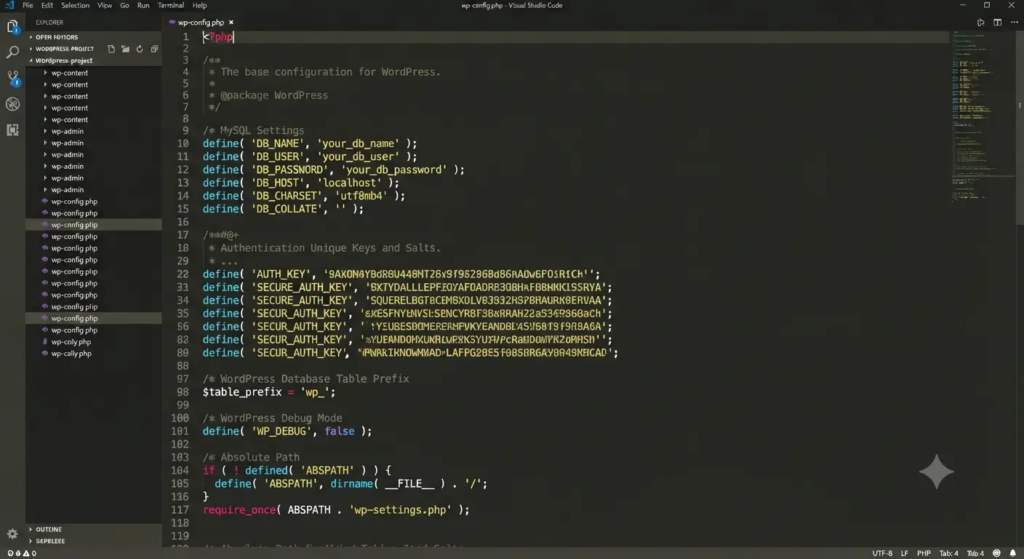1024x559 pixels.
Task: Split the editor to the right
Action: 997,22
